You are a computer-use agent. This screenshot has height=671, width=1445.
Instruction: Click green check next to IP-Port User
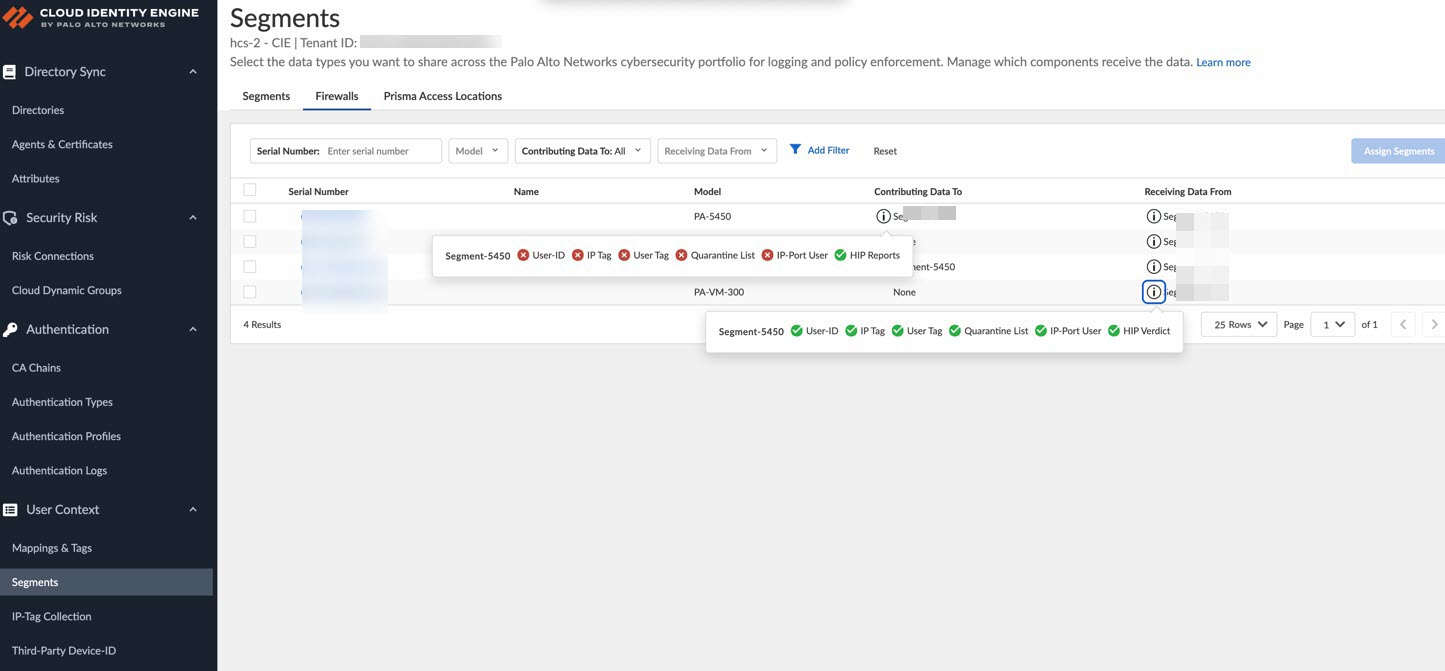pos(1041,331)
